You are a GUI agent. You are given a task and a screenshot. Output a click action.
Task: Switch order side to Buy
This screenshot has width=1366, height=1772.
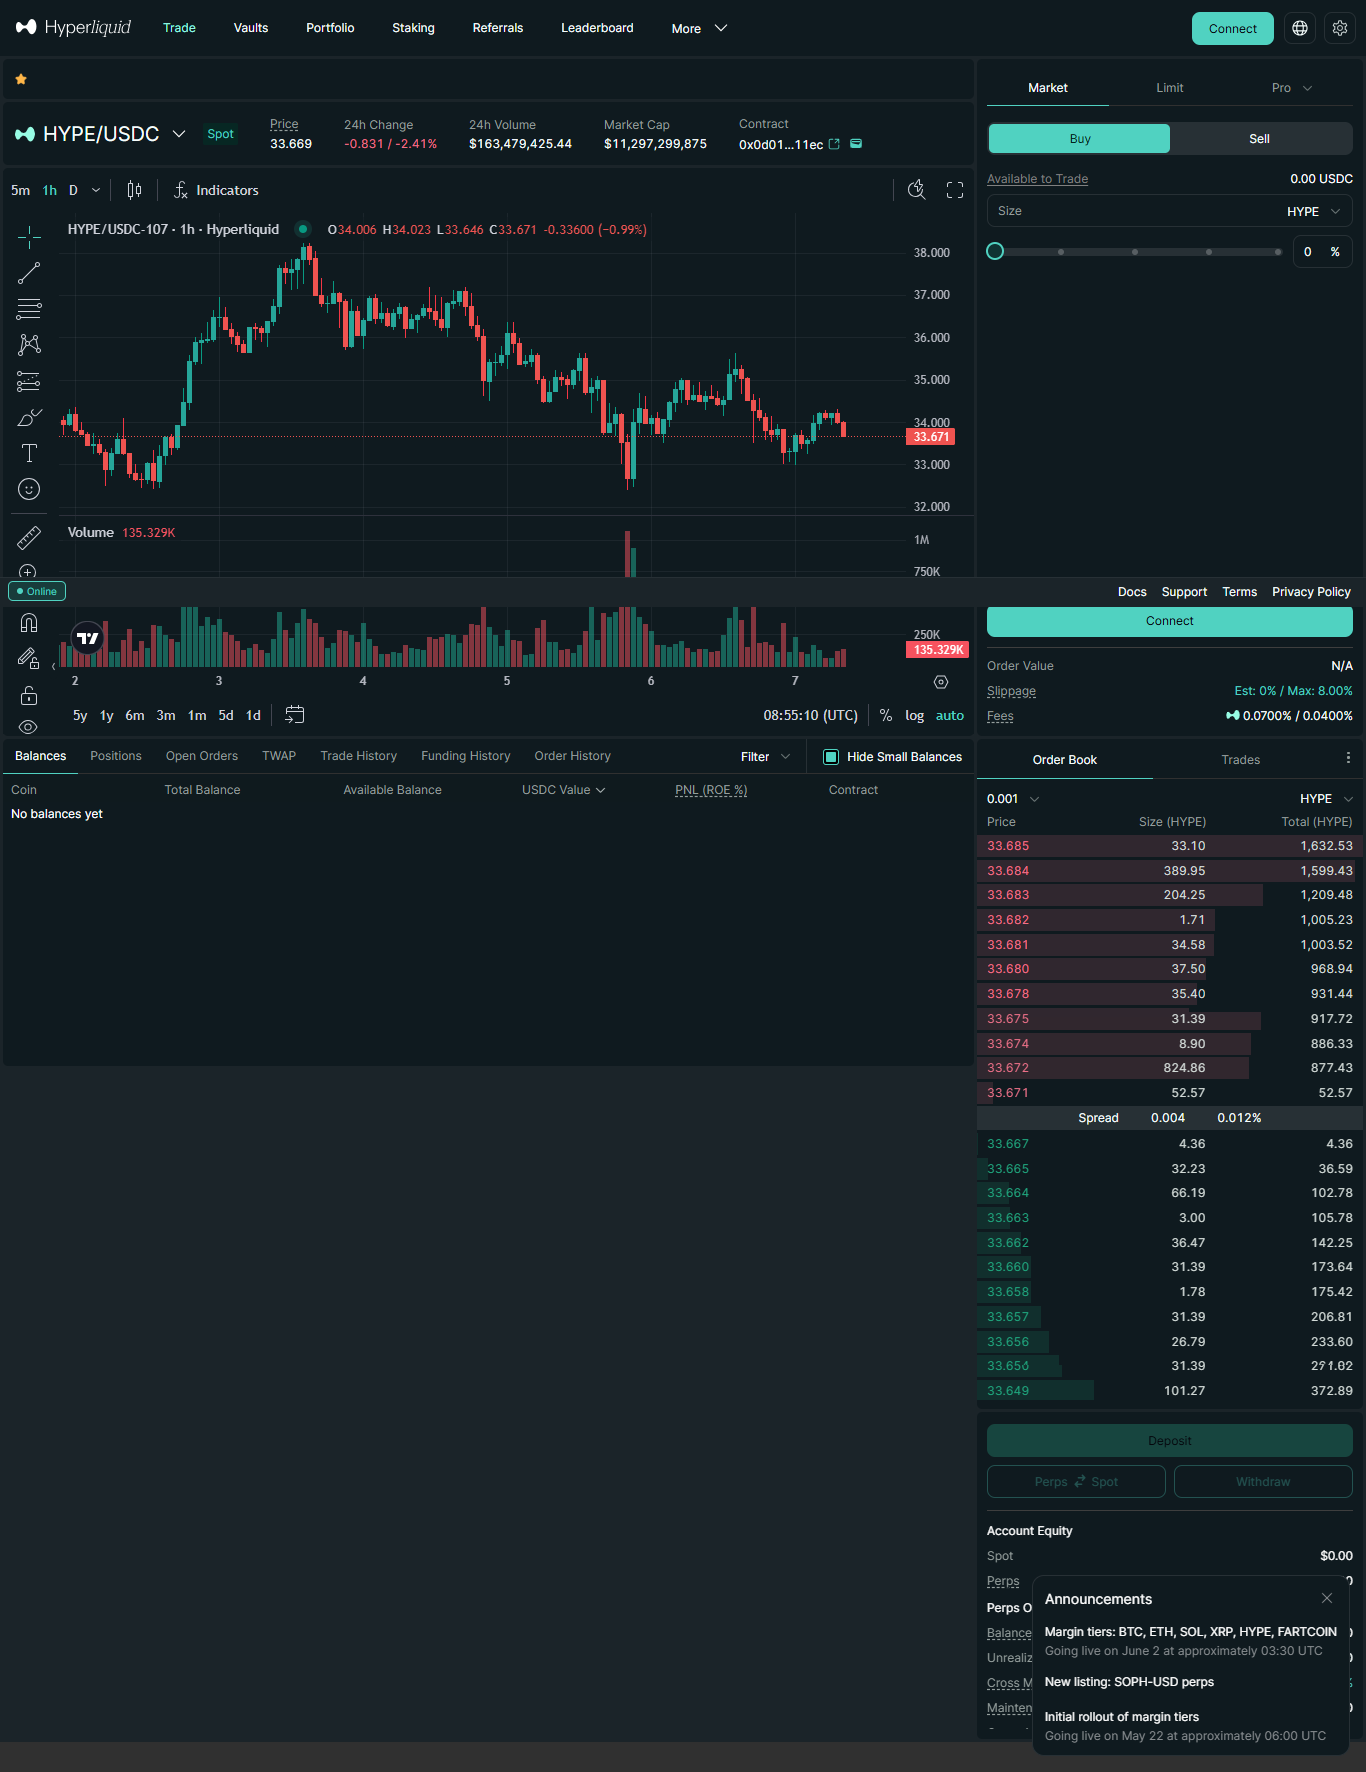tap(1080, 139)
